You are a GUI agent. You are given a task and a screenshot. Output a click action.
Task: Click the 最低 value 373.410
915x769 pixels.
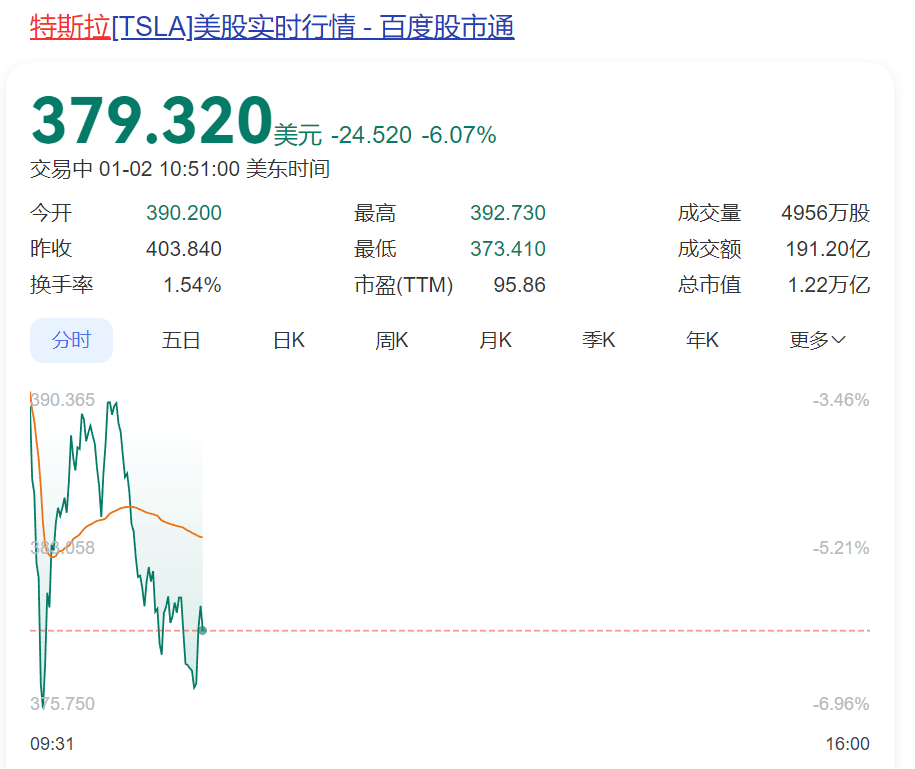(x=508, y=249)
